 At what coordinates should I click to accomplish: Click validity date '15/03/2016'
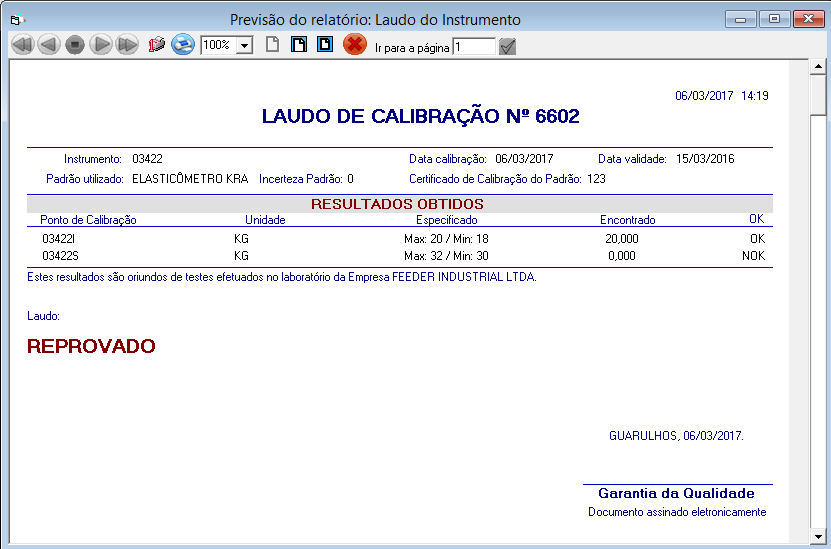705,159
